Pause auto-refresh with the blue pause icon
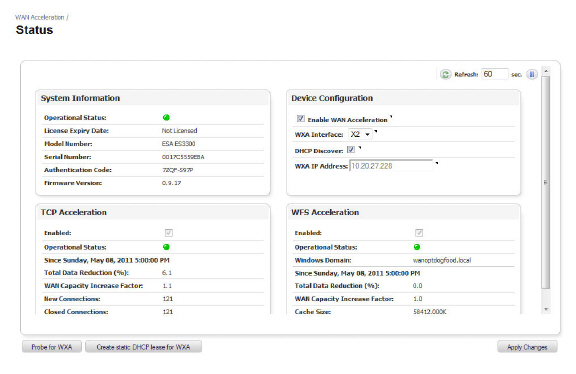Image resolution: width=576 pixels, height=374 pixels. click(532, 75)
